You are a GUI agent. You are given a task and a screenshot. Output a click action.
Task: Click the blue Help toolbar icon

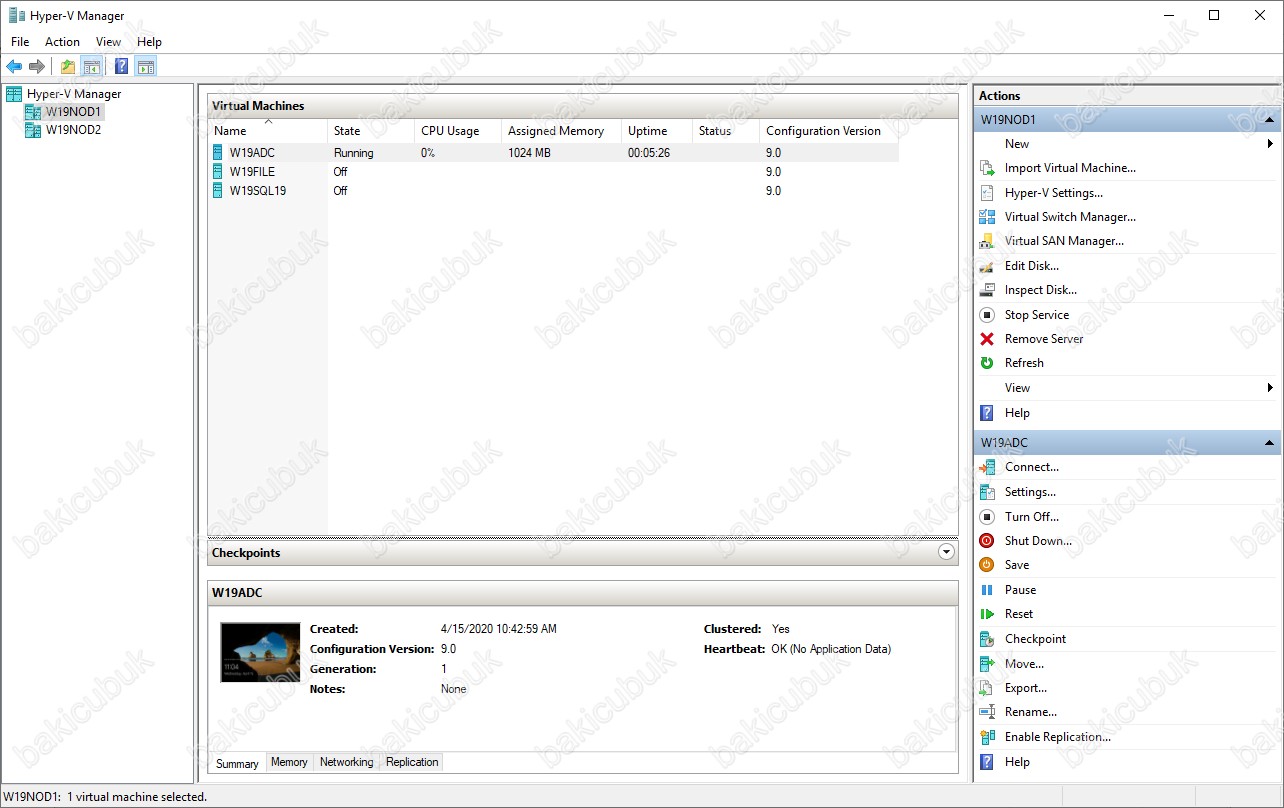click(x=121, y=67)
